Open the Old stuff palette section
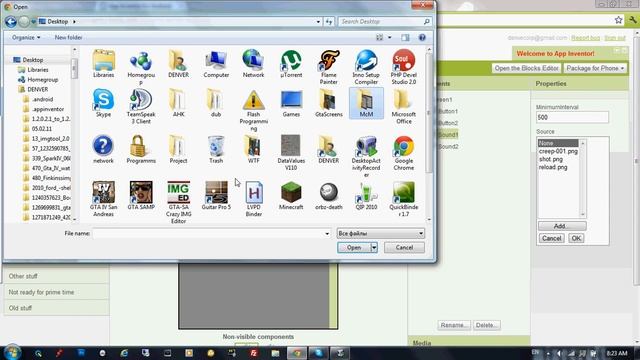 [x=56, y=308]
